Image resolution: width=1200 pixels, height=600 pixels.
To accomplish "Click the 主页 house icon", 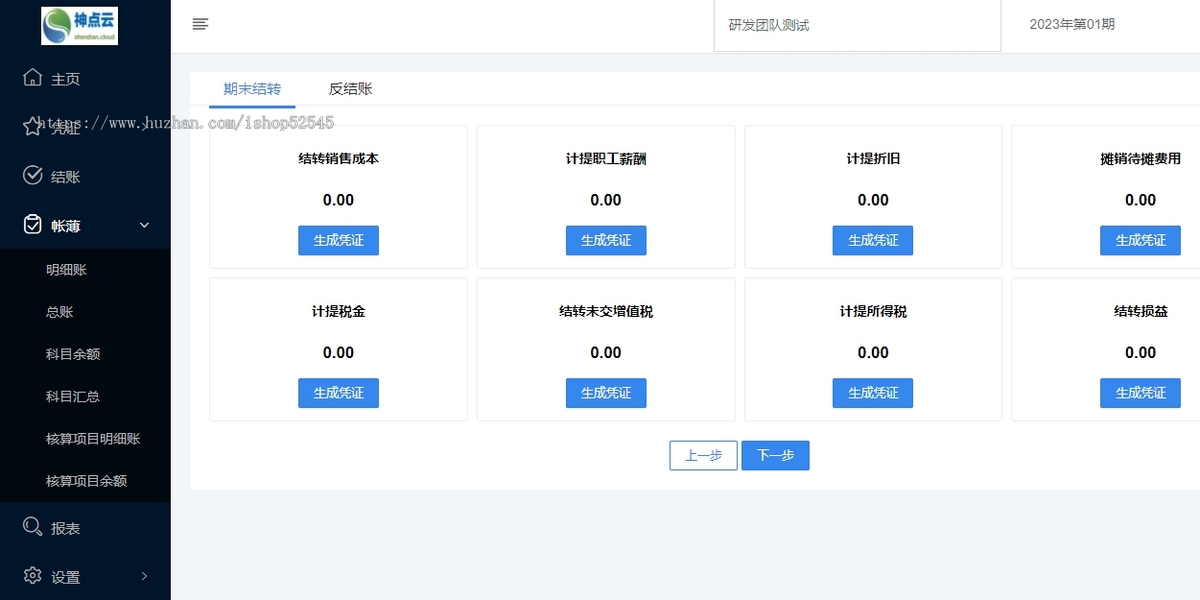I will pyautogui.click(x=32, y=78).
